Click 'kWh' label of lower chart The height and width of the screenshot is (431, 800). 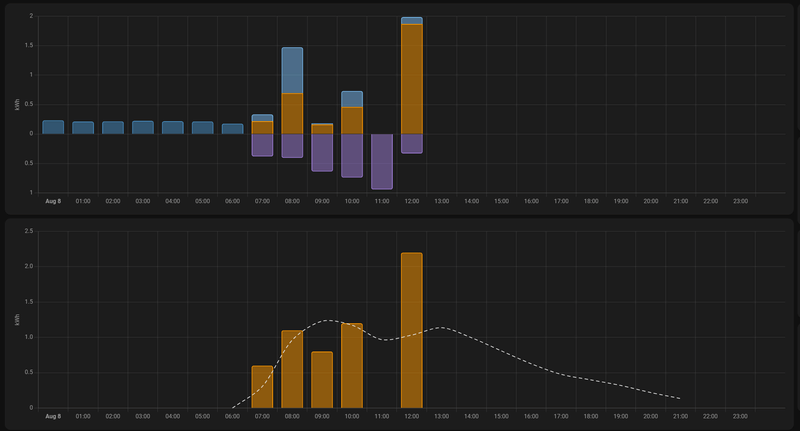pos(17,320)
